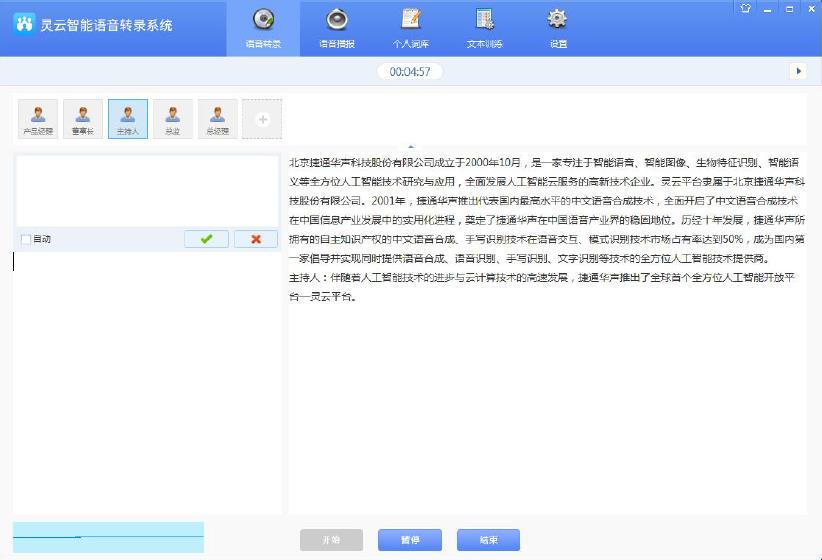Collapse speaker bar with small up triangle
The width and height of the screenshot is (822, 560).
point(411,145)
